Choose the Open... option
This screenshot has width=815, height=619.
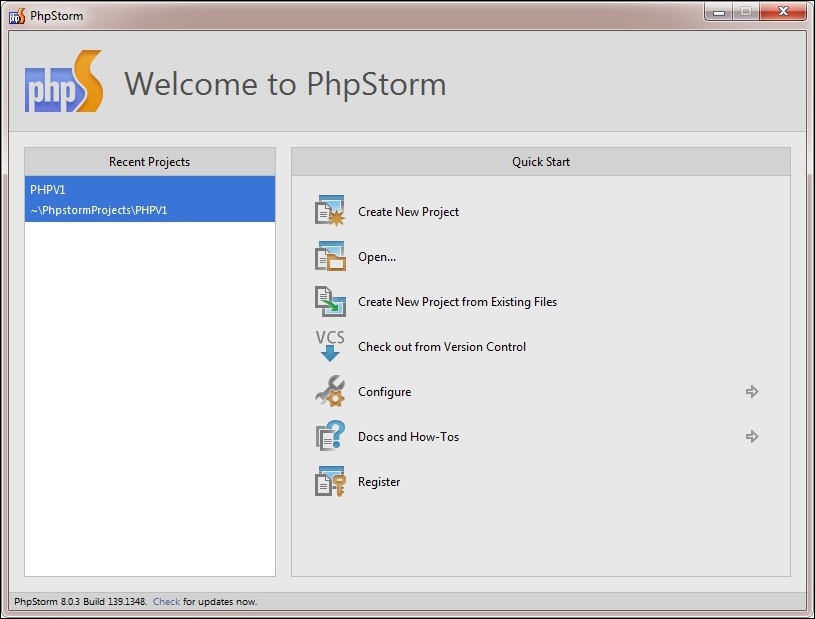click(x=377, y=257)
